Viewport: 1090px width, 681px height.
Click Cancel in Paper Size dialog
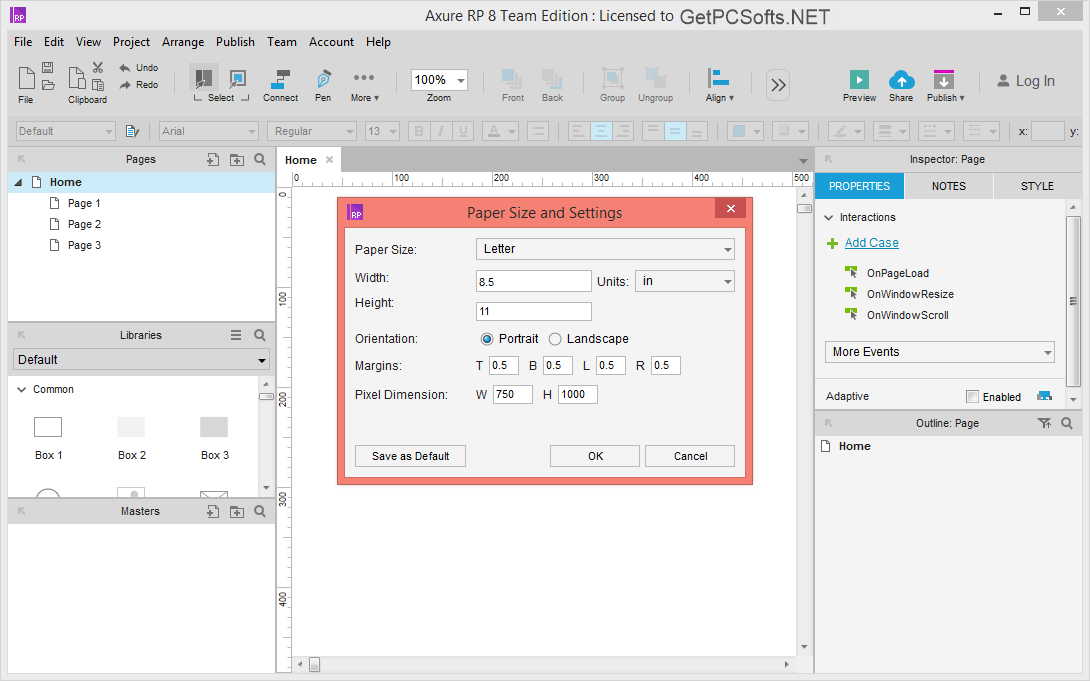(x=690, y=456)
